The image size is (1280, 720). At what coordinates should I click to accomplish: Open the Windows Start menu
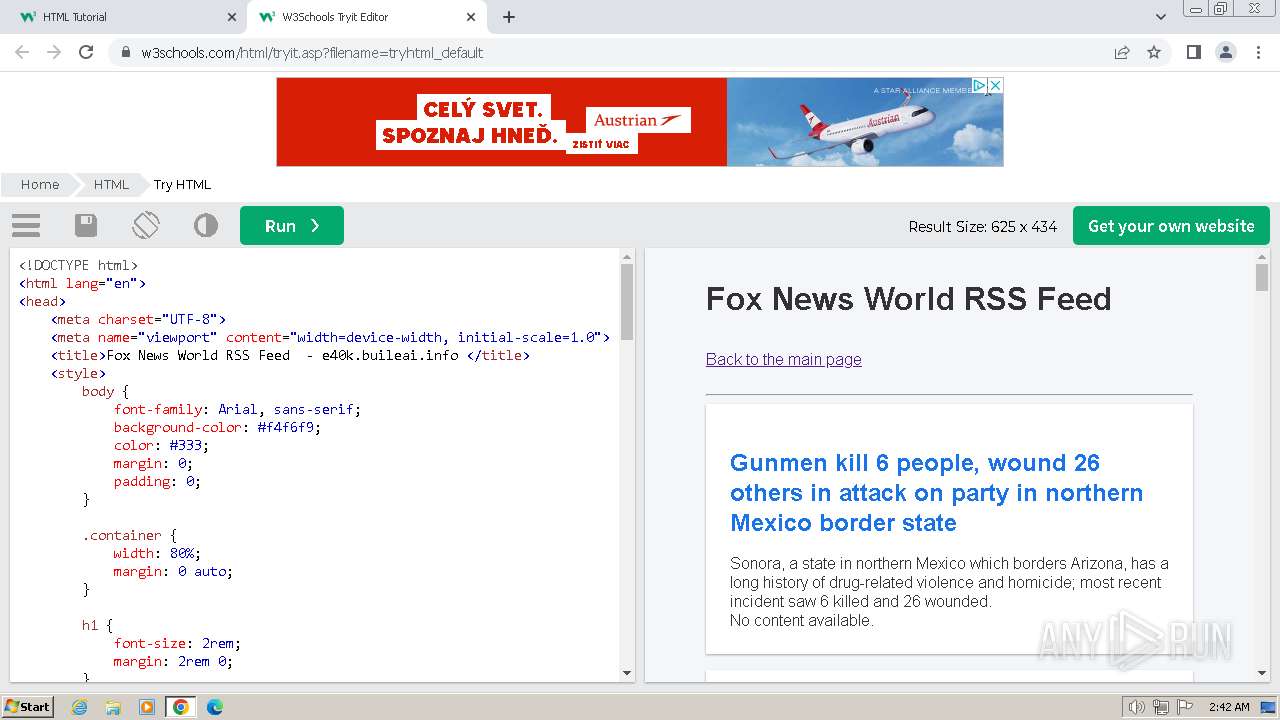point(27,706)
